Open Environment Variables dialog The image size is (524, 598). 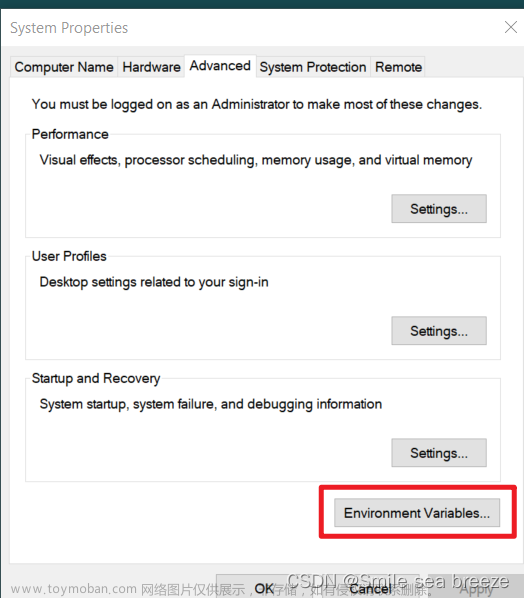(x=417, y=513)
